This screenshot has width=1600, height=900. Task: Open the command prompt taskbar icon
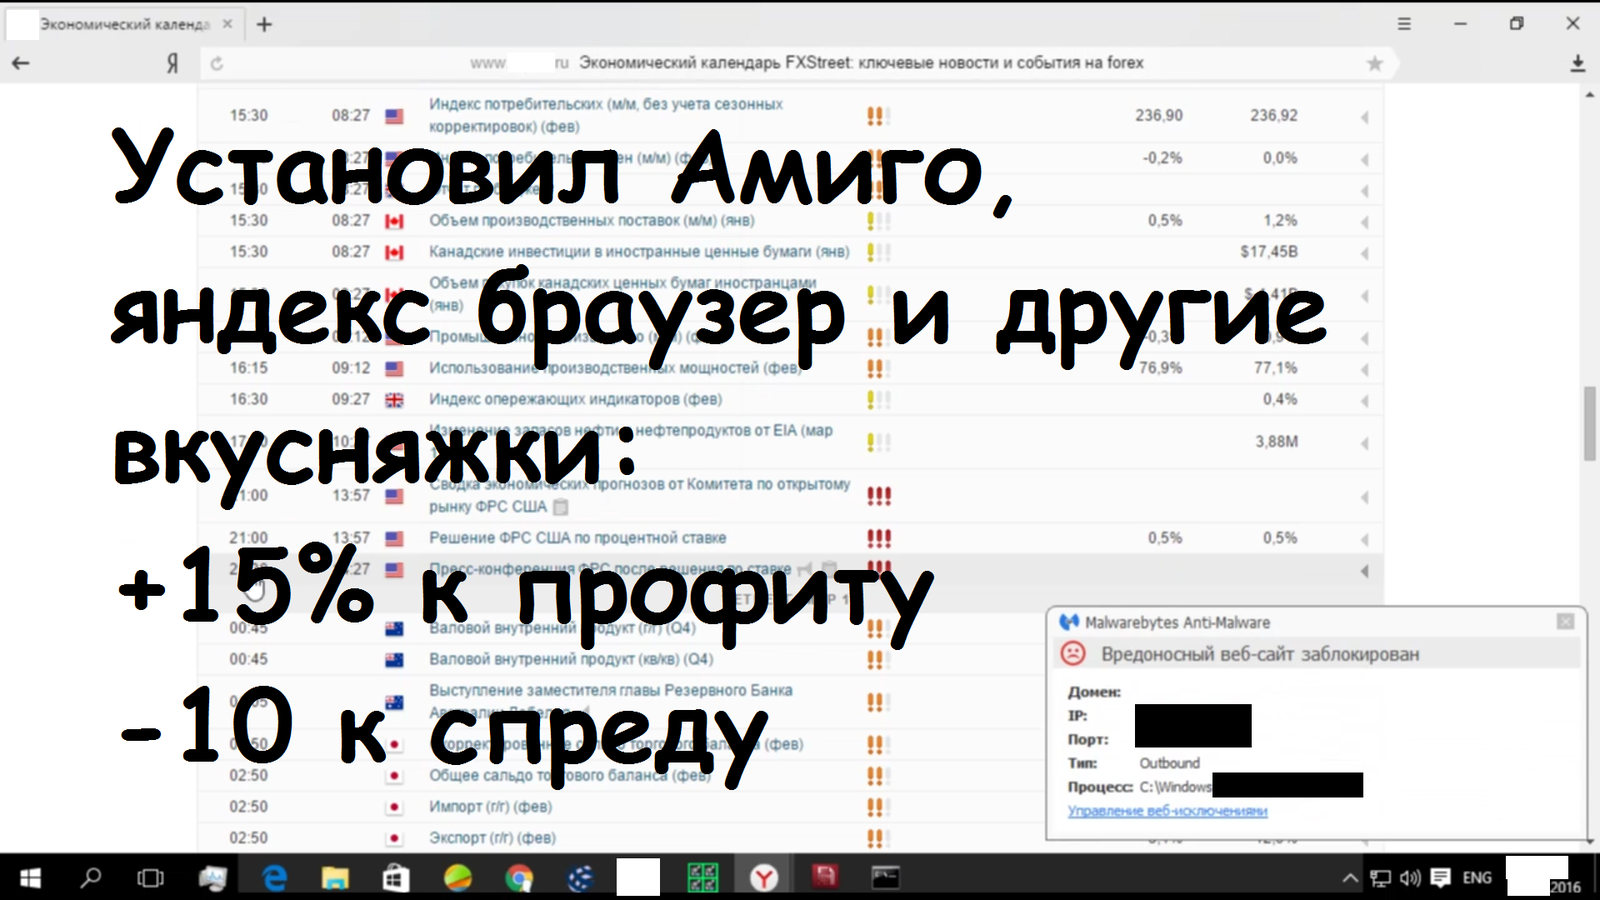click(x=886, y=878)
